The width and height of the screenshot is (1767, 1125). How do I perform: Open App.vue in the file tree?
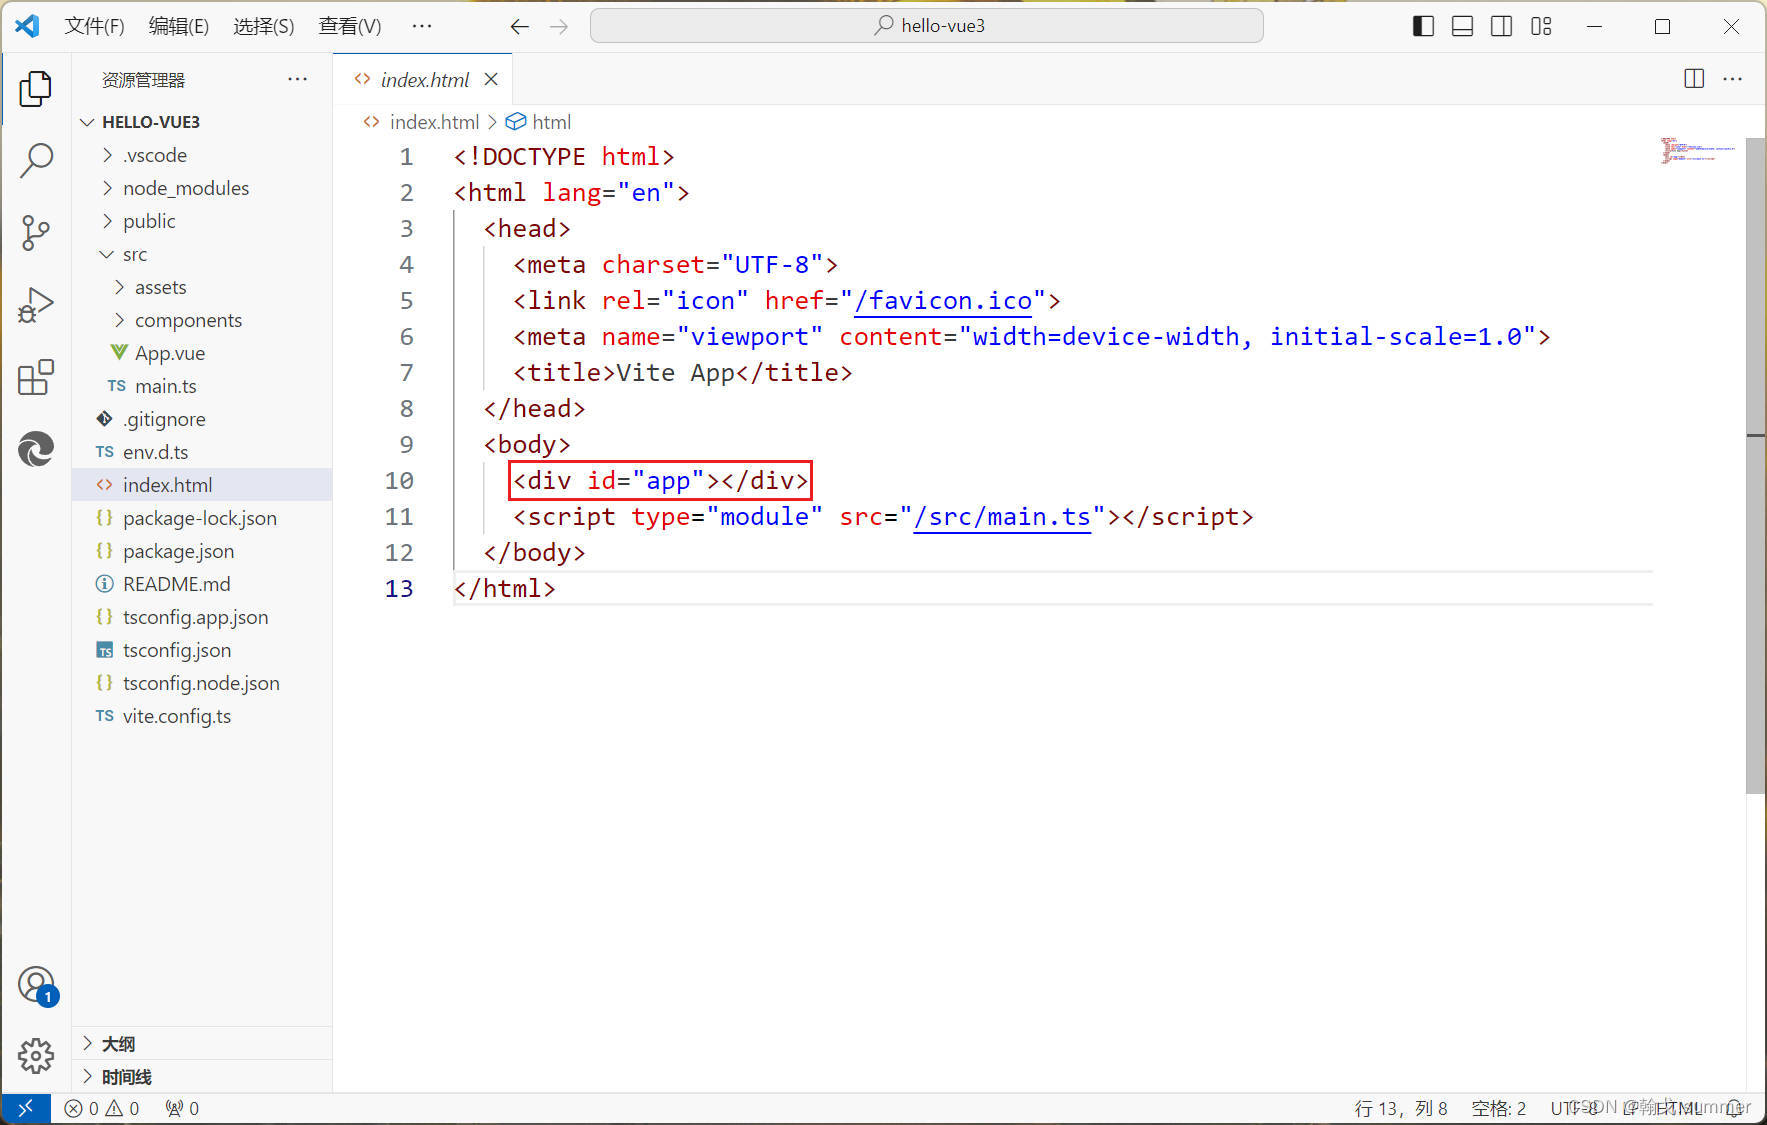coord(169,353)
